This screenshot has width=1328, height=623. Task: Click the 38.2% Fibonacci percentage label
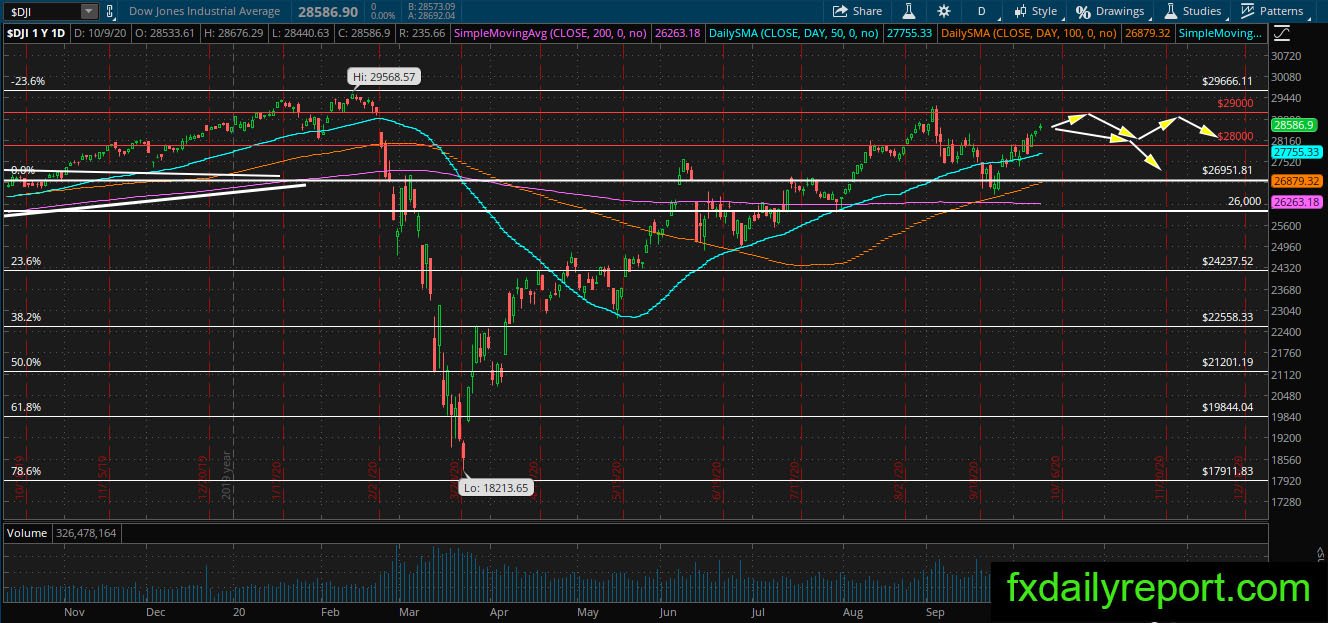point(25,317)
